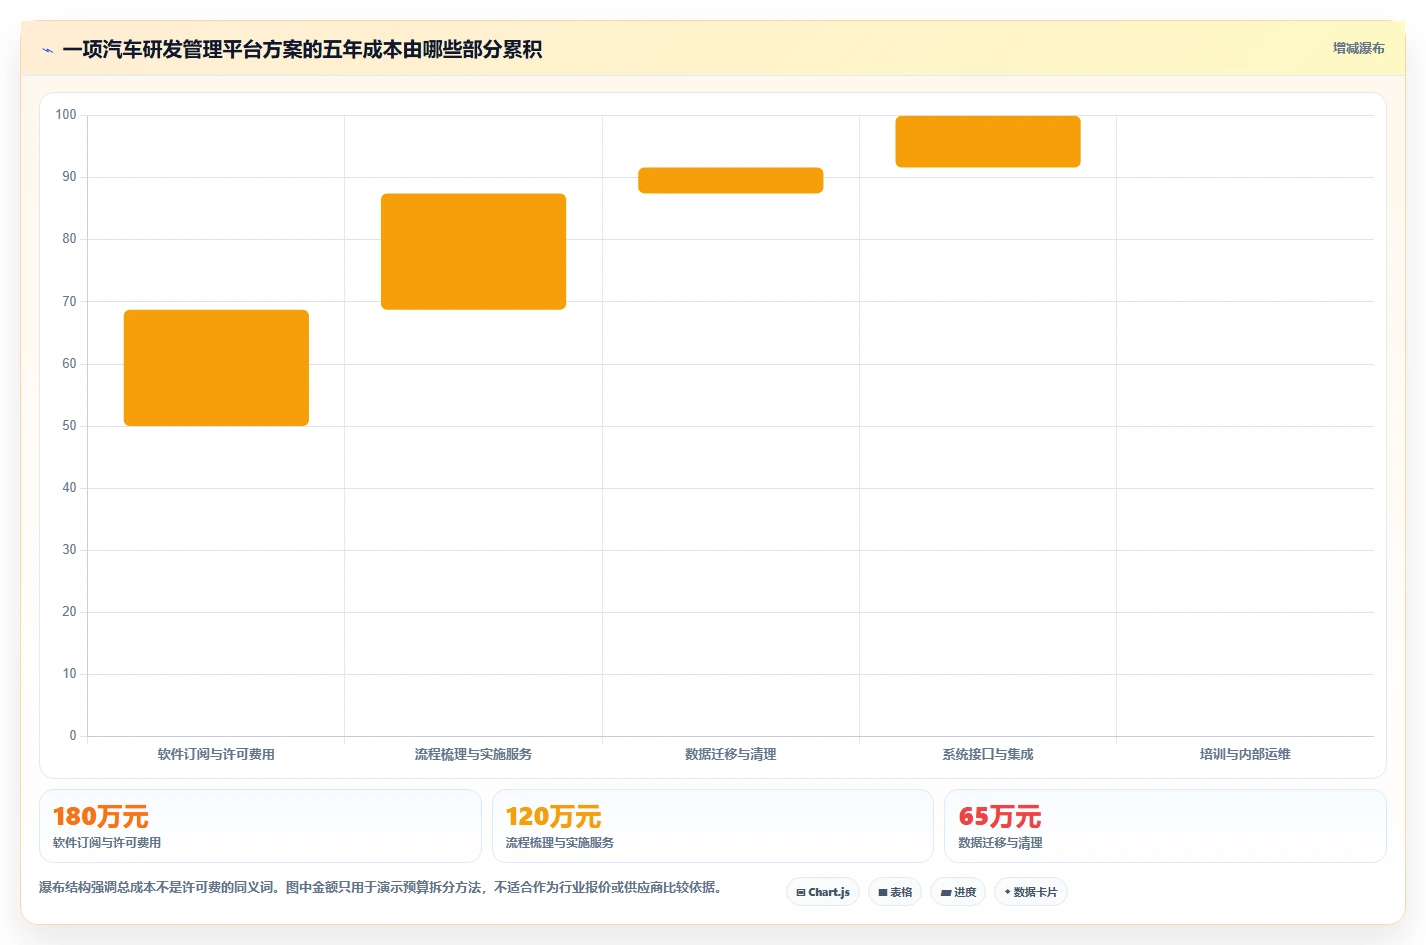Click the 180万元 summary card
Image resolution: width=1426 pixels, height=945 pixels.
coord(260,826)
